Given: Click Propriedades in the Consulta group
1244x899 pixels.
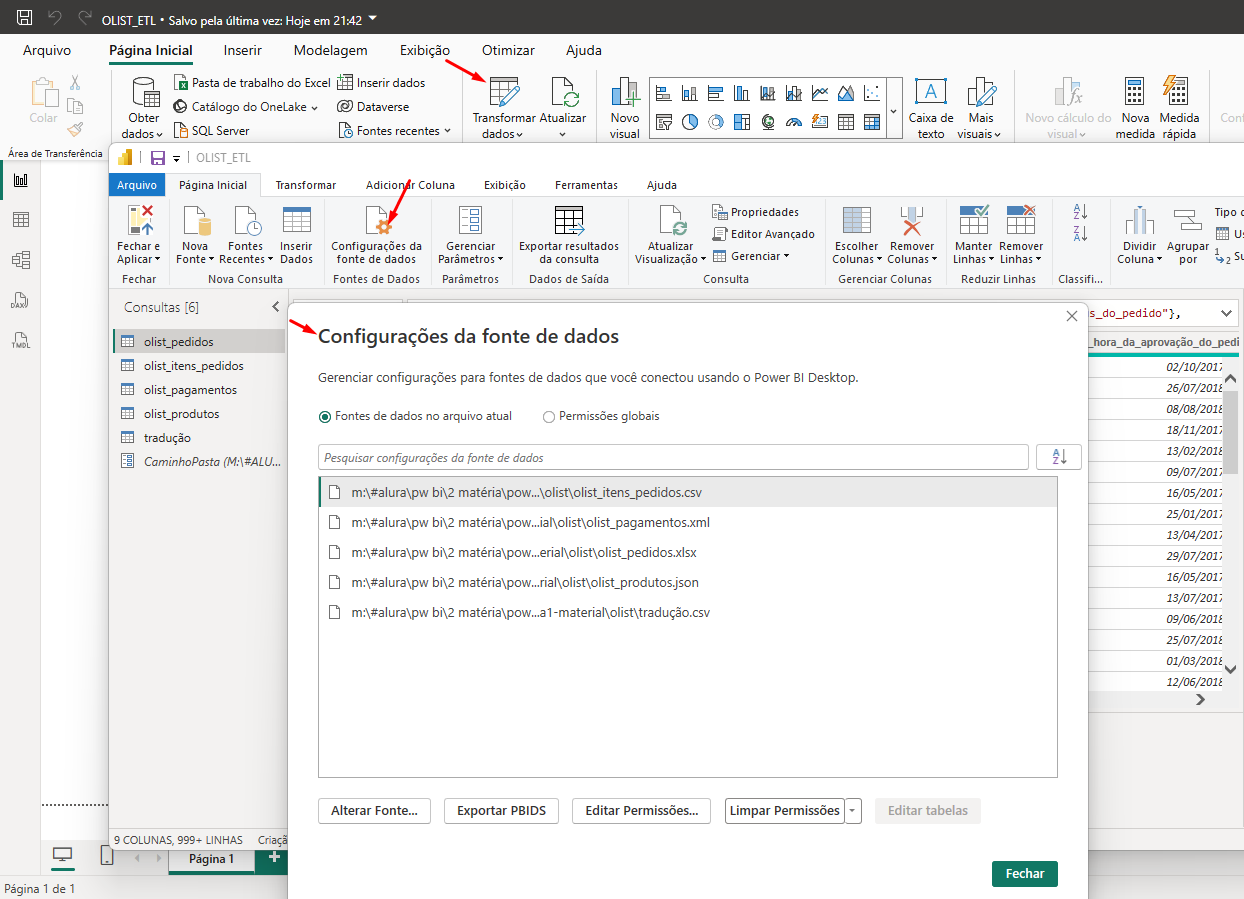Looking at the screenshot, I should 755,212.
